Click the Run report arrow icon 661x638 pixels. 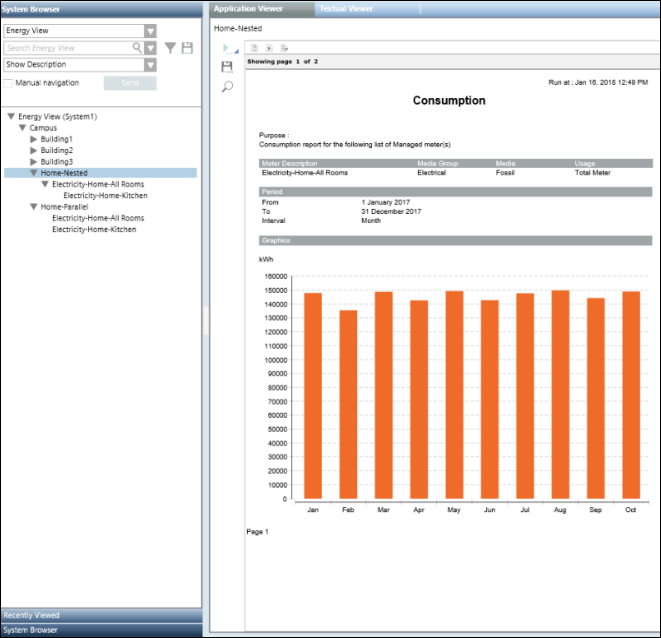coord(227,48)
